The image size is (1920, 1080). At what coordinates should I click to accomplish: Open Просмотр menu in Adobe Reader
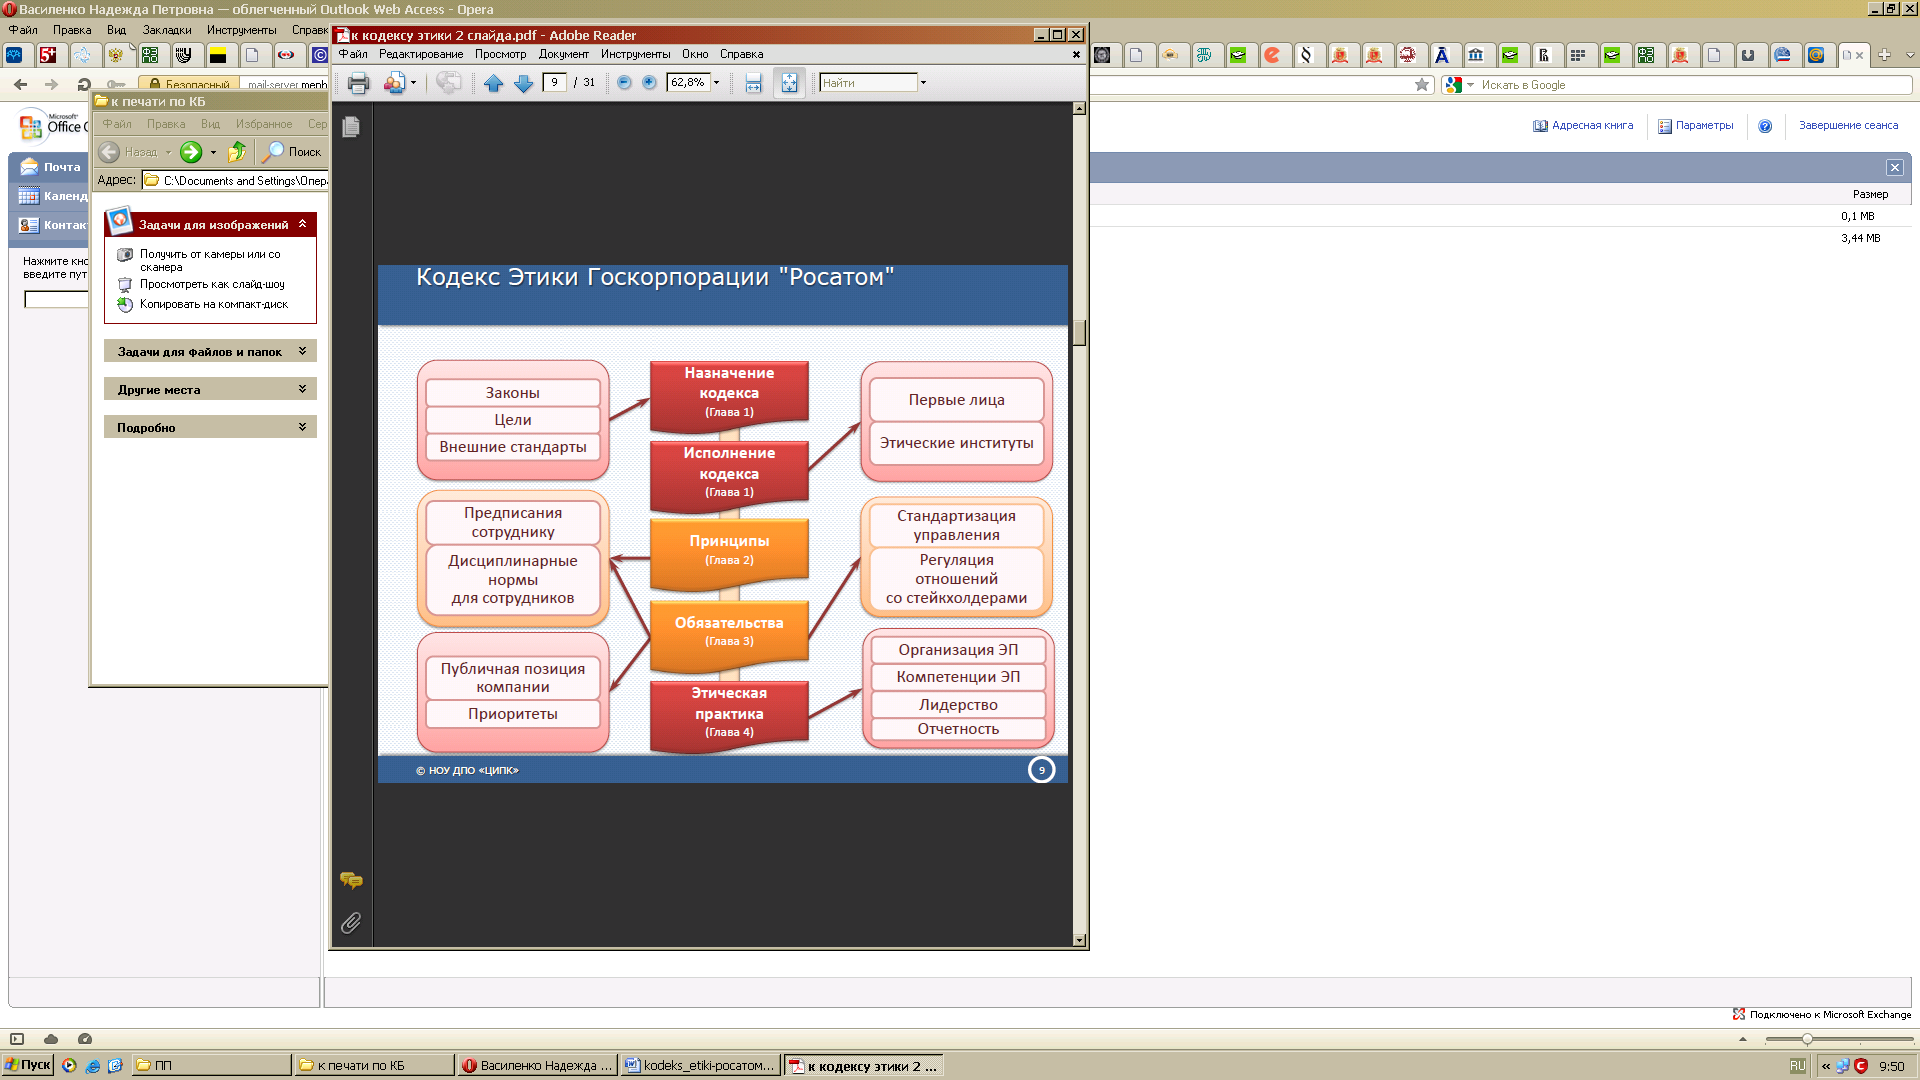tap(500, 54)
